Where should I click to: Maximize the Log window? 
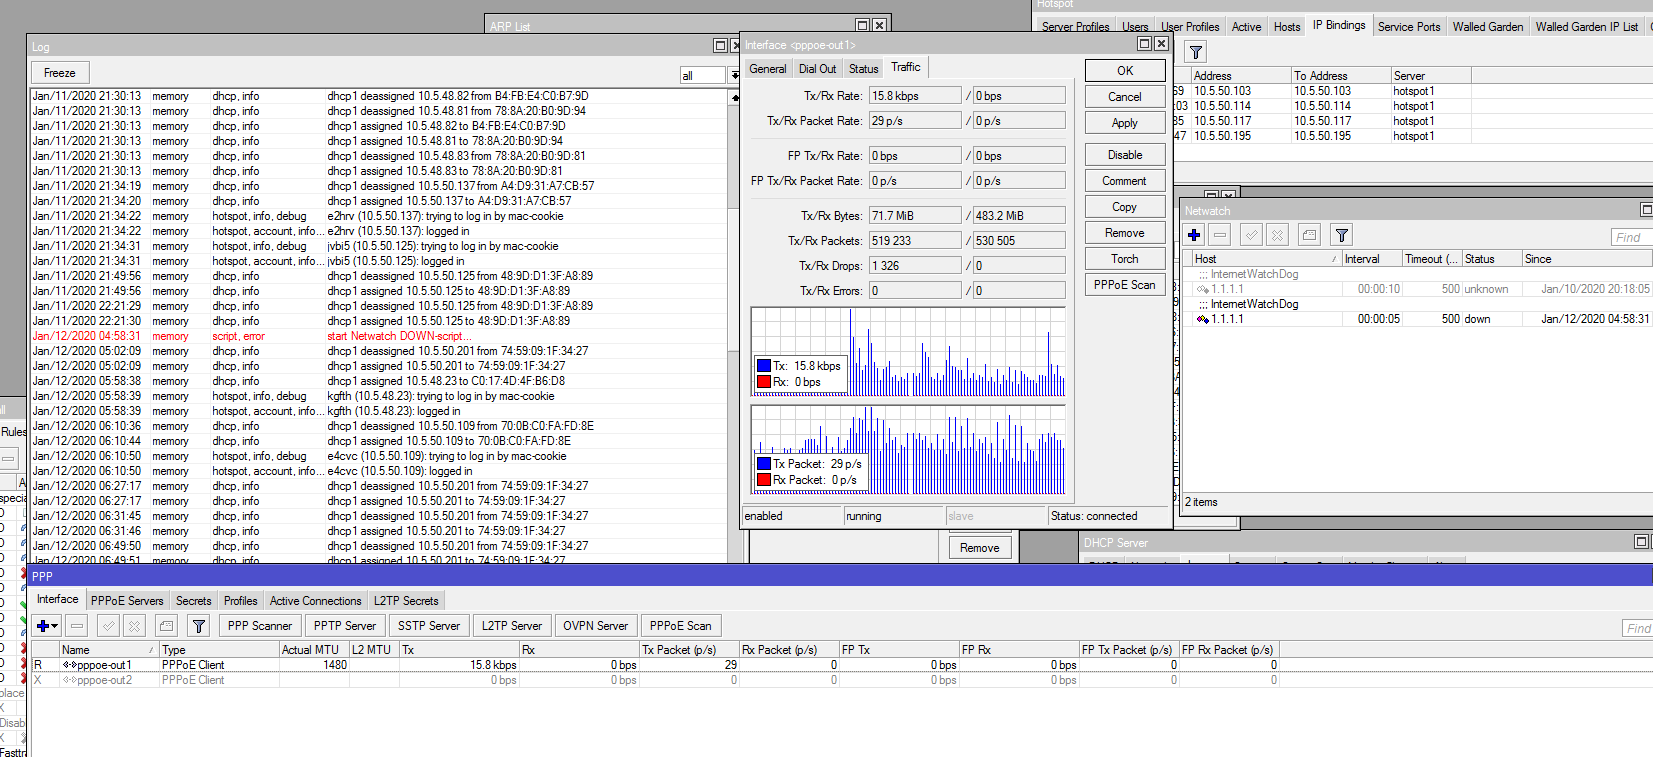pyautogui.click(x=720, y=45)
